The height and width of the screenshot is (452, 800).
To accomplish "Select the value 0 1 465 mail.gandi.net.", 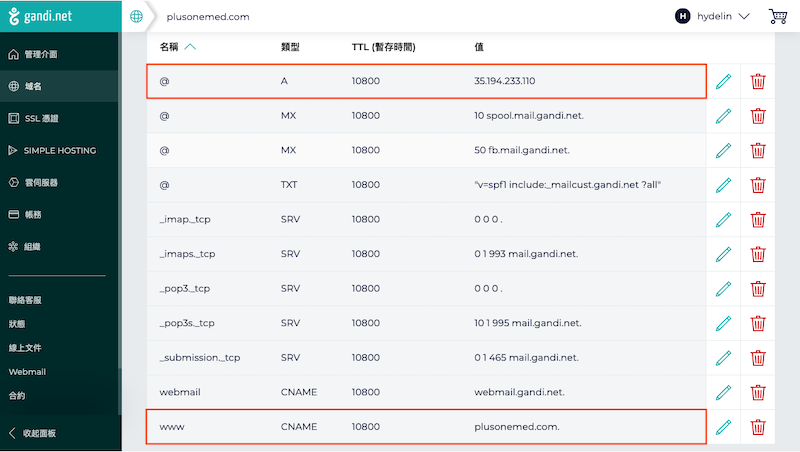I will 526,358.
